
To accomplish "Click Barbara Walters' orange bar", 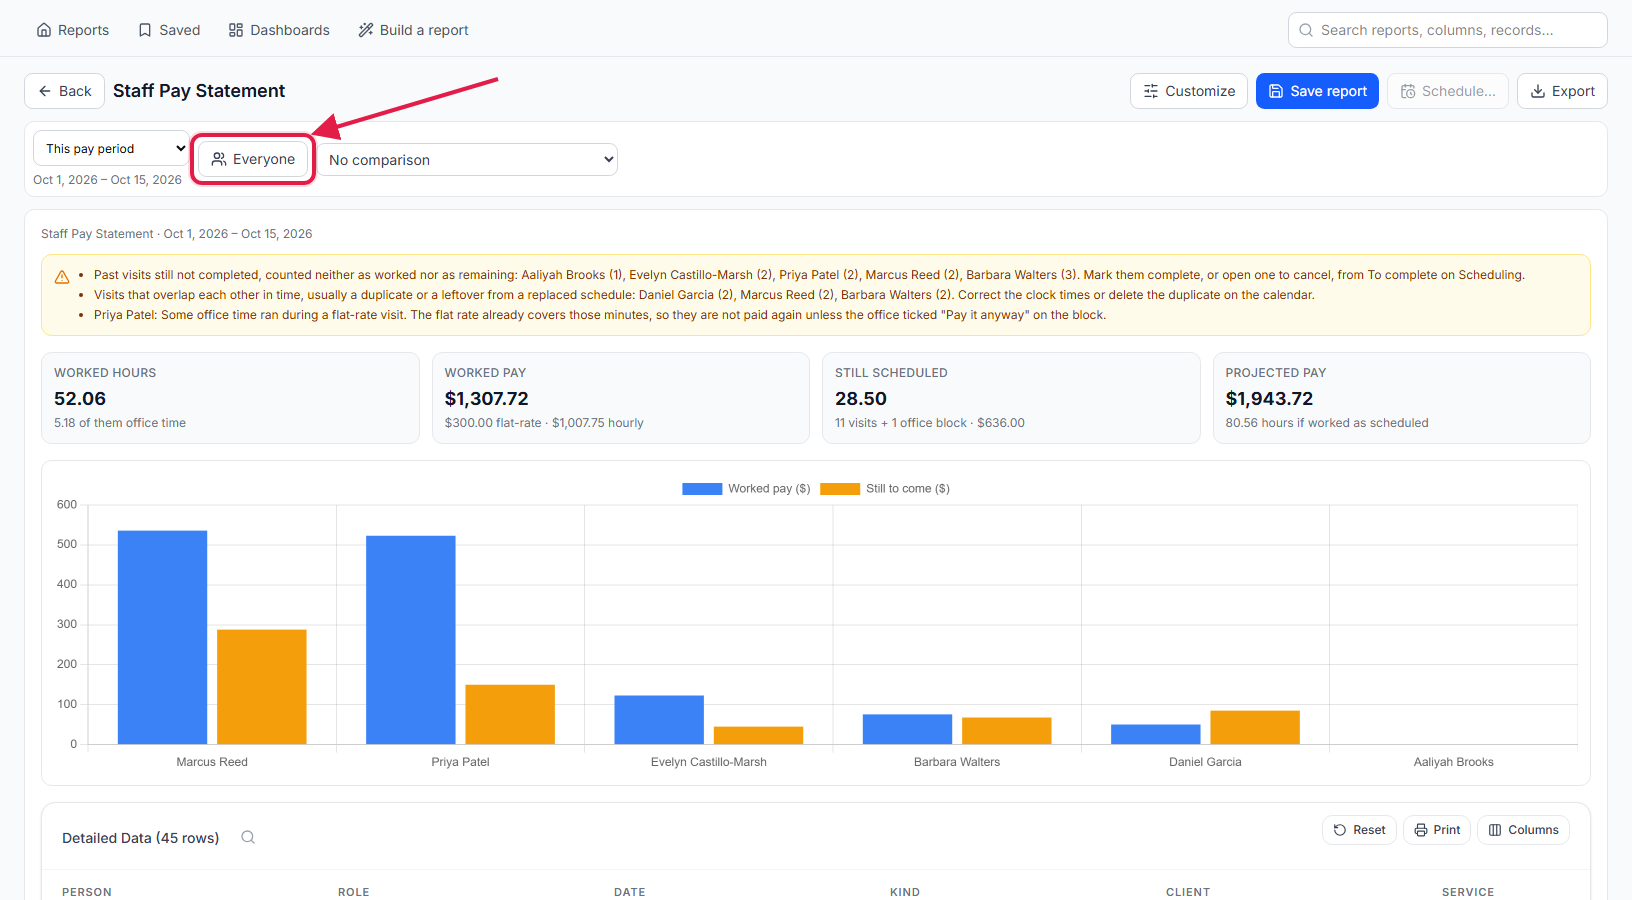I will click(x=1007, y=731).
